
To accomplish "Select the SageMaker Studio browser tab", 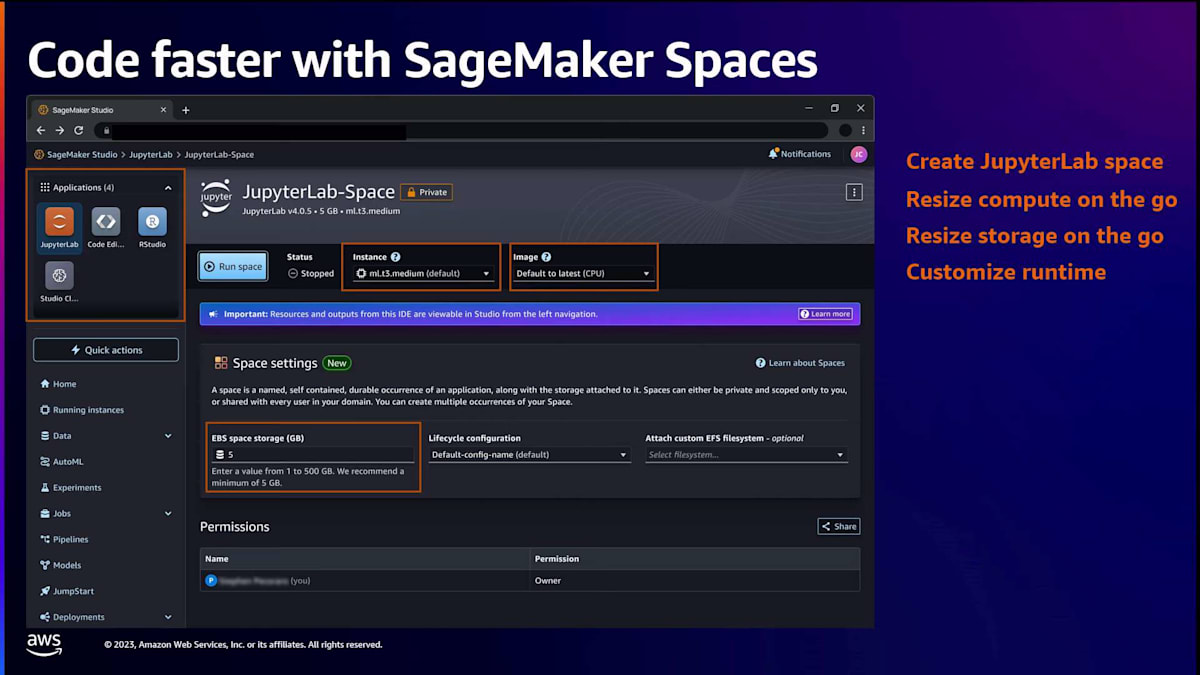I will [100, 110].
